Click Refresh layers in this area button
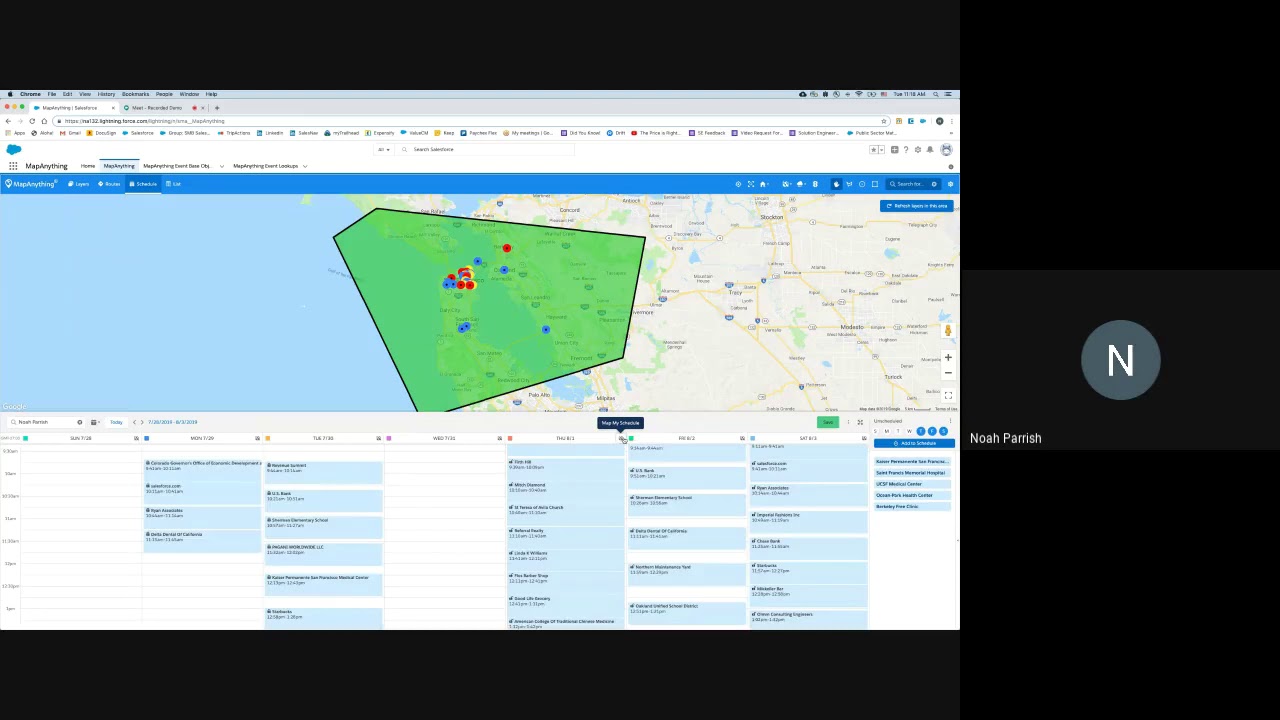 point(917,206)
